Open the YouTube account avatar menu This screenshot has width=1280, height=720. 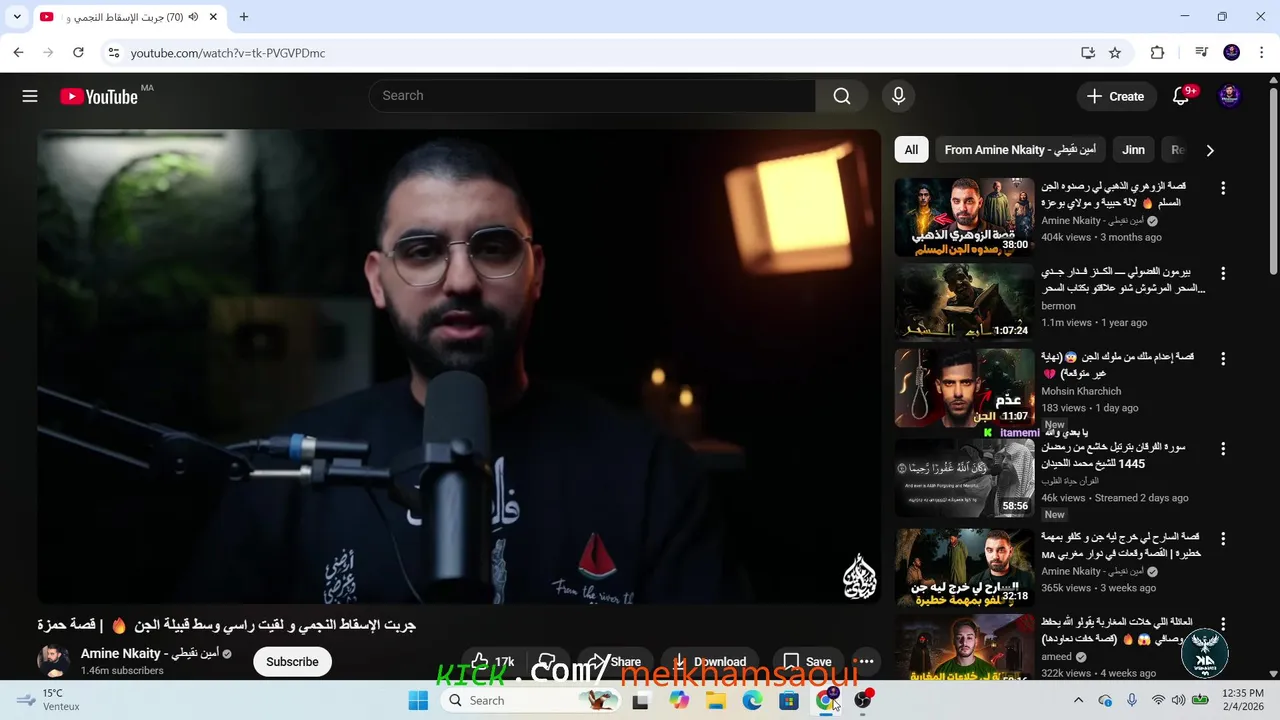(x=1230, y=96)
